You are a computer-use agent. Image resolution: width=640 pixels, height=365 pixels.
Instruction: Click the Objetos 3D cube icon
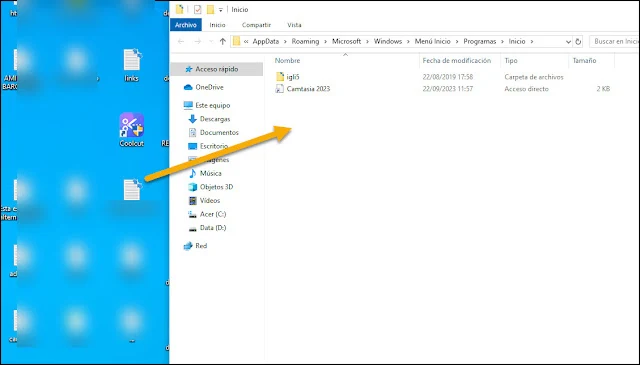pos(192,187)
